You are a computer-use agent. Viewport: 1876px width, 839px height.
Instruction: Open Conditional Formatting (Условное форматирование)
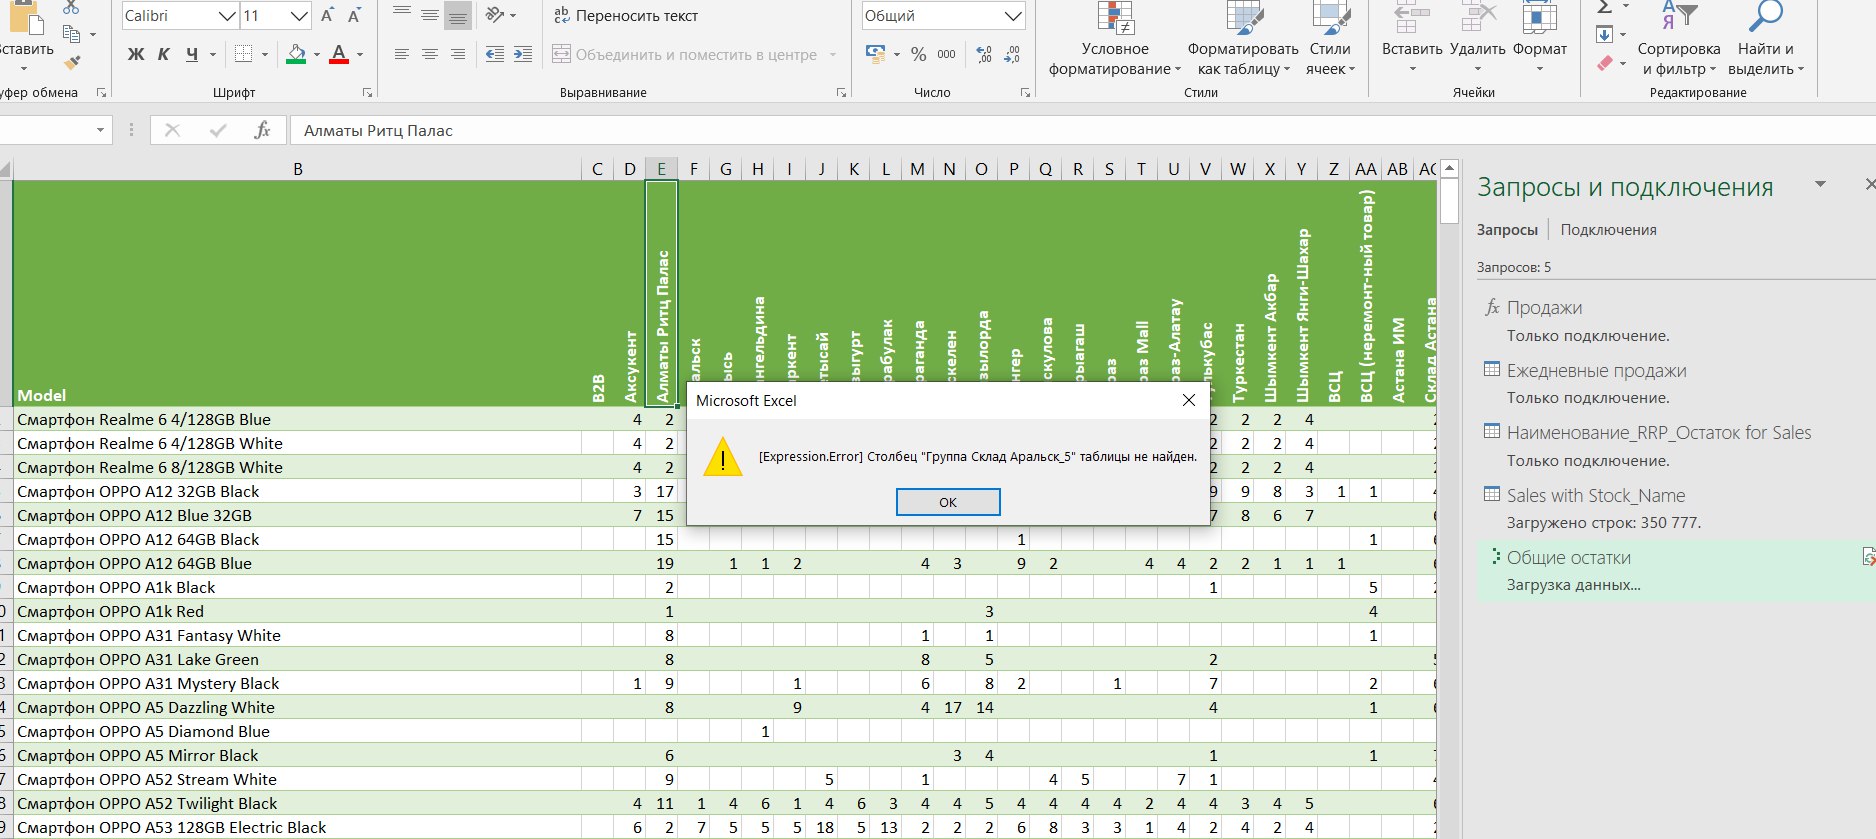[1115, 38]
